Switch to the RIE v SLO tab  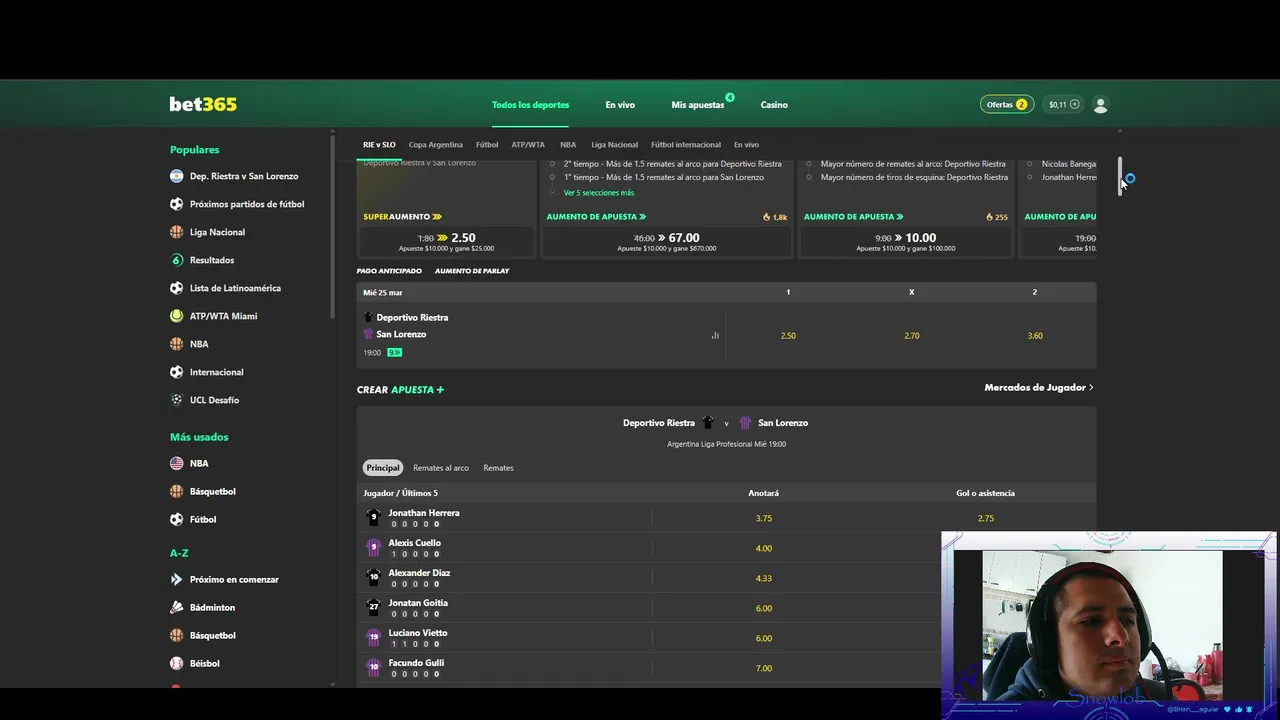[379, 145]
